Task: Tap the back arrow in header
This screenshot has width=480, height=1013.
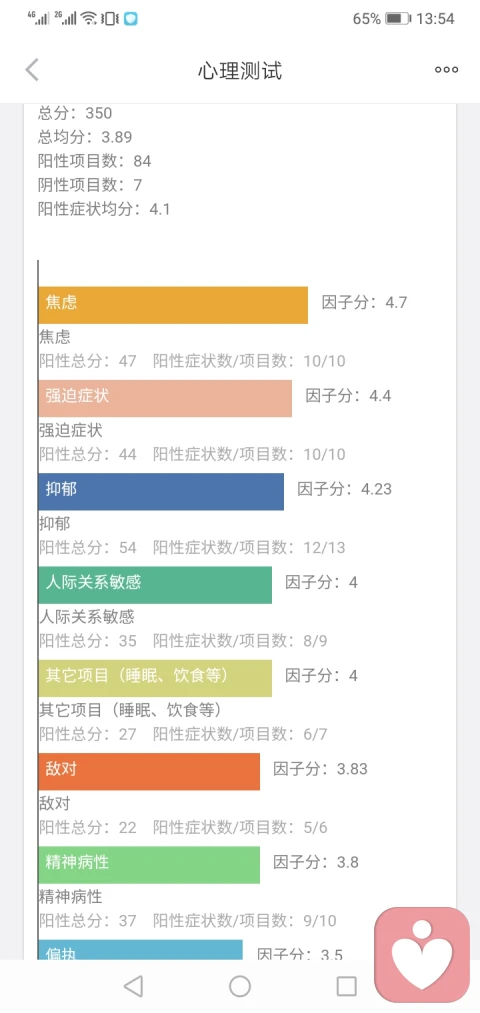Action: (x=32, y=70)
